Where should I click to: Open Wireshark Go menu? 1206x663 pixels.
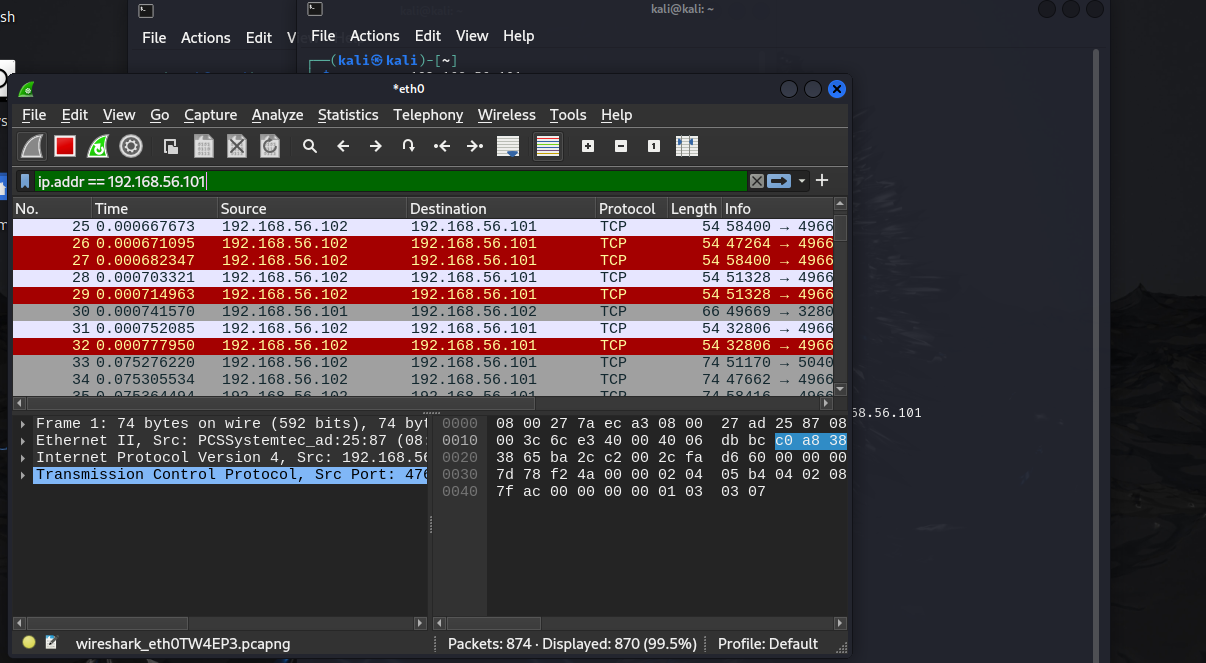tap(160, 115)
